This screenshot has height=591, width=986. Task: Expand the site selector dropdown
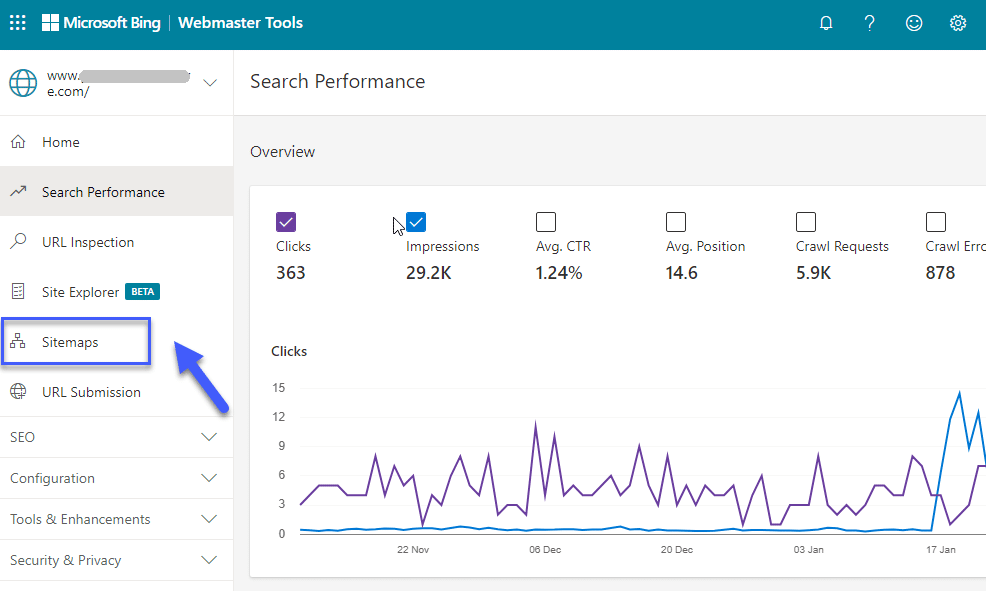210,83
